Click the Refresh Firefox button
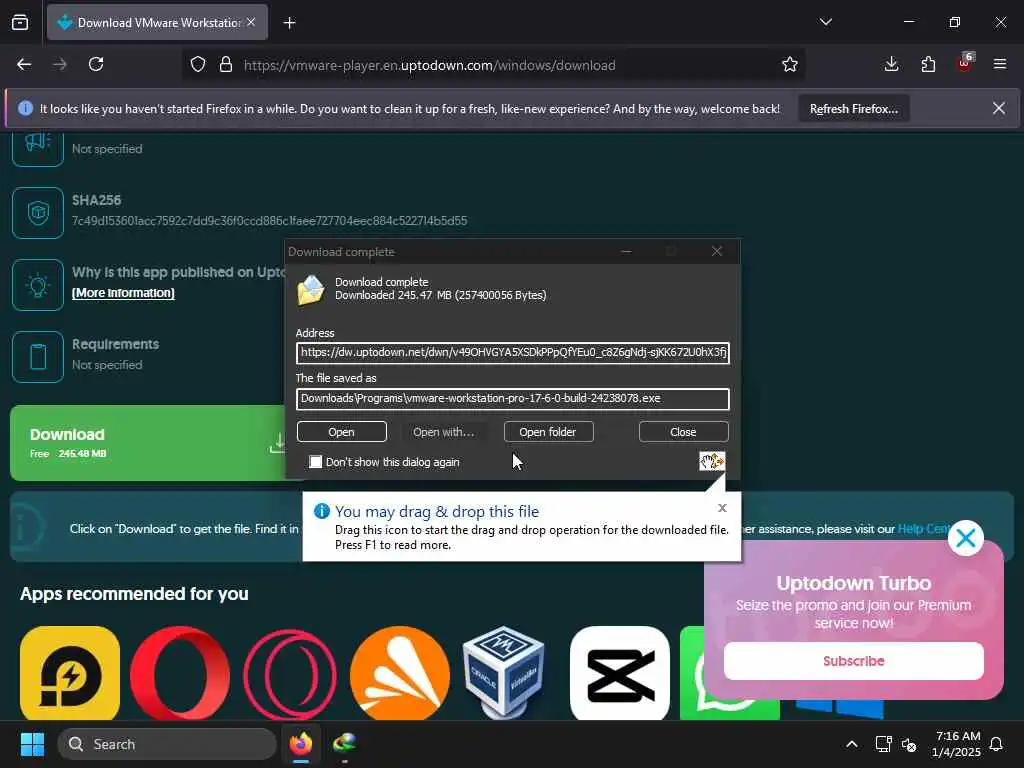Viewport: 1024px width, 768px height. (x=854, y=109)
